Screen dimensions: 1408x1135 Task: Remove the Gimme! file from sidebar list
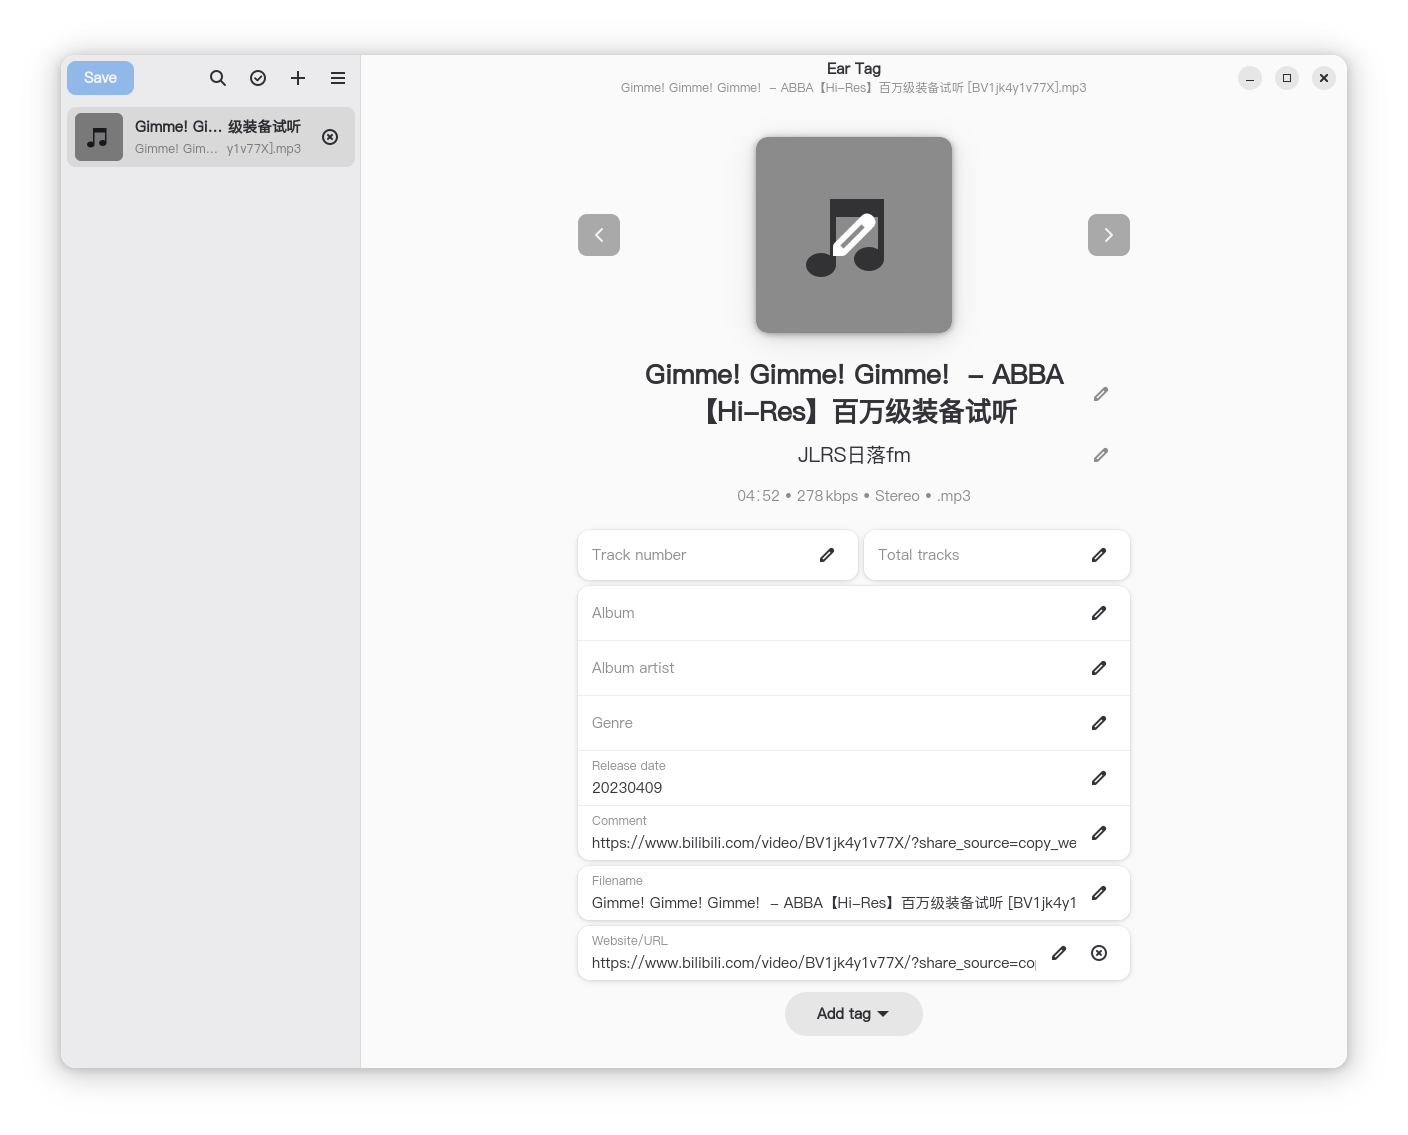(330, 137)
